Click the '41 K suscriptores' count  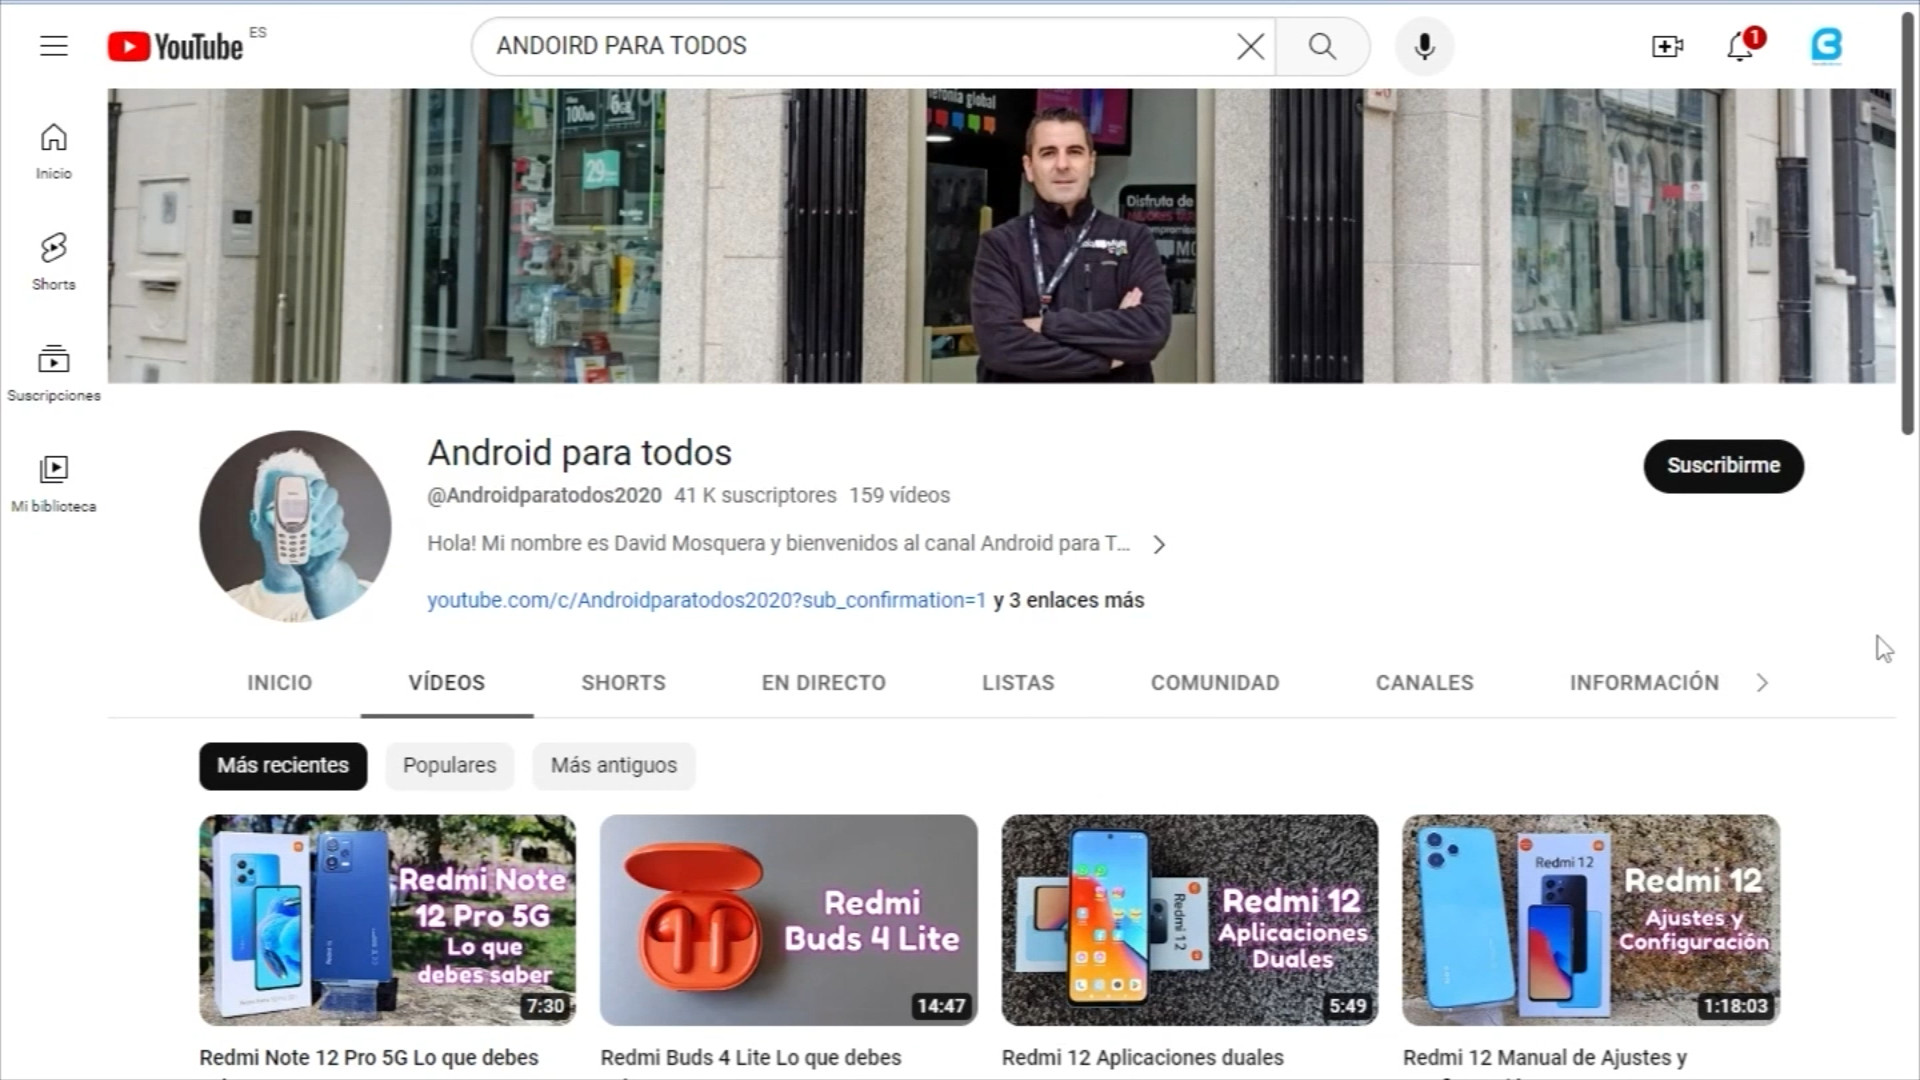coord(755,495)
